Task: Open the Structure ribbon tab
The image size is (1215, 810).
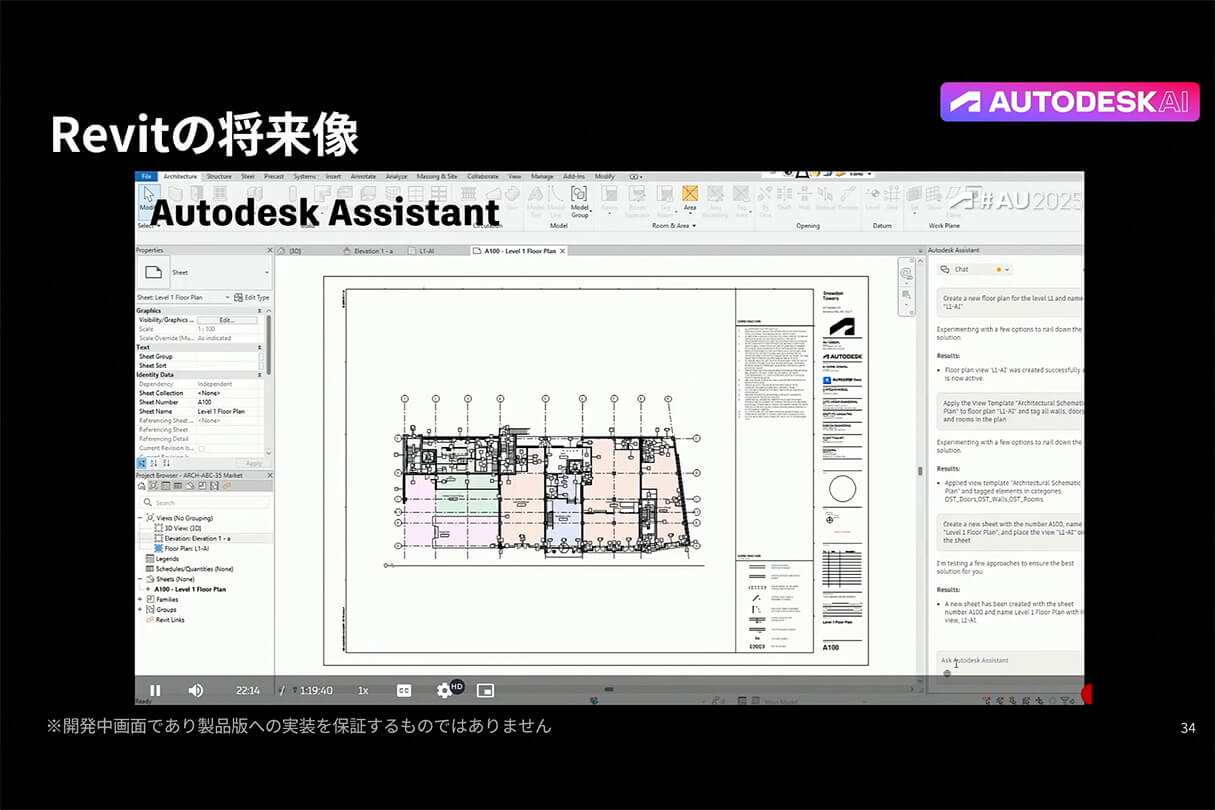Action: 218,176
